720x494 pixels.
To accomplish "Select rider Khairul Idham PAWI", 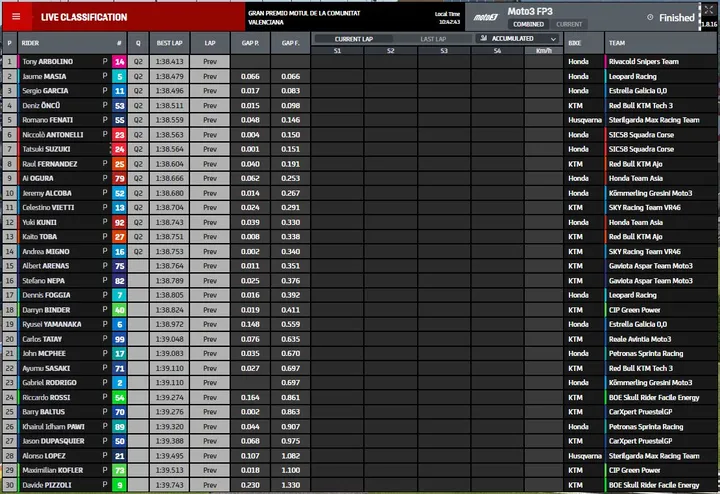I will pyautogui.click(x=53, y=427).
